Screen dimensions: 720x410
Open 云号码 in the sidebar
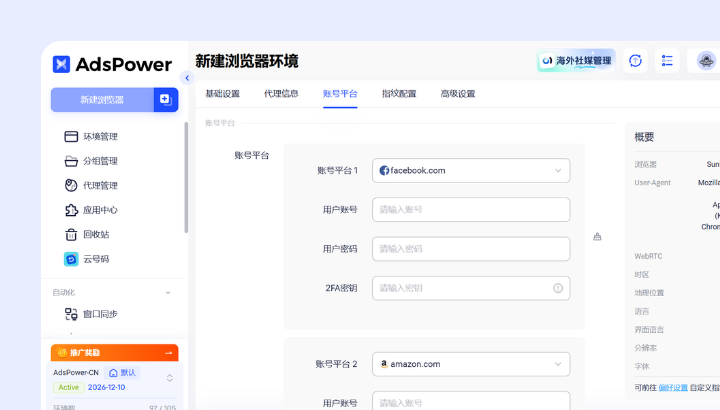point(87,259)
